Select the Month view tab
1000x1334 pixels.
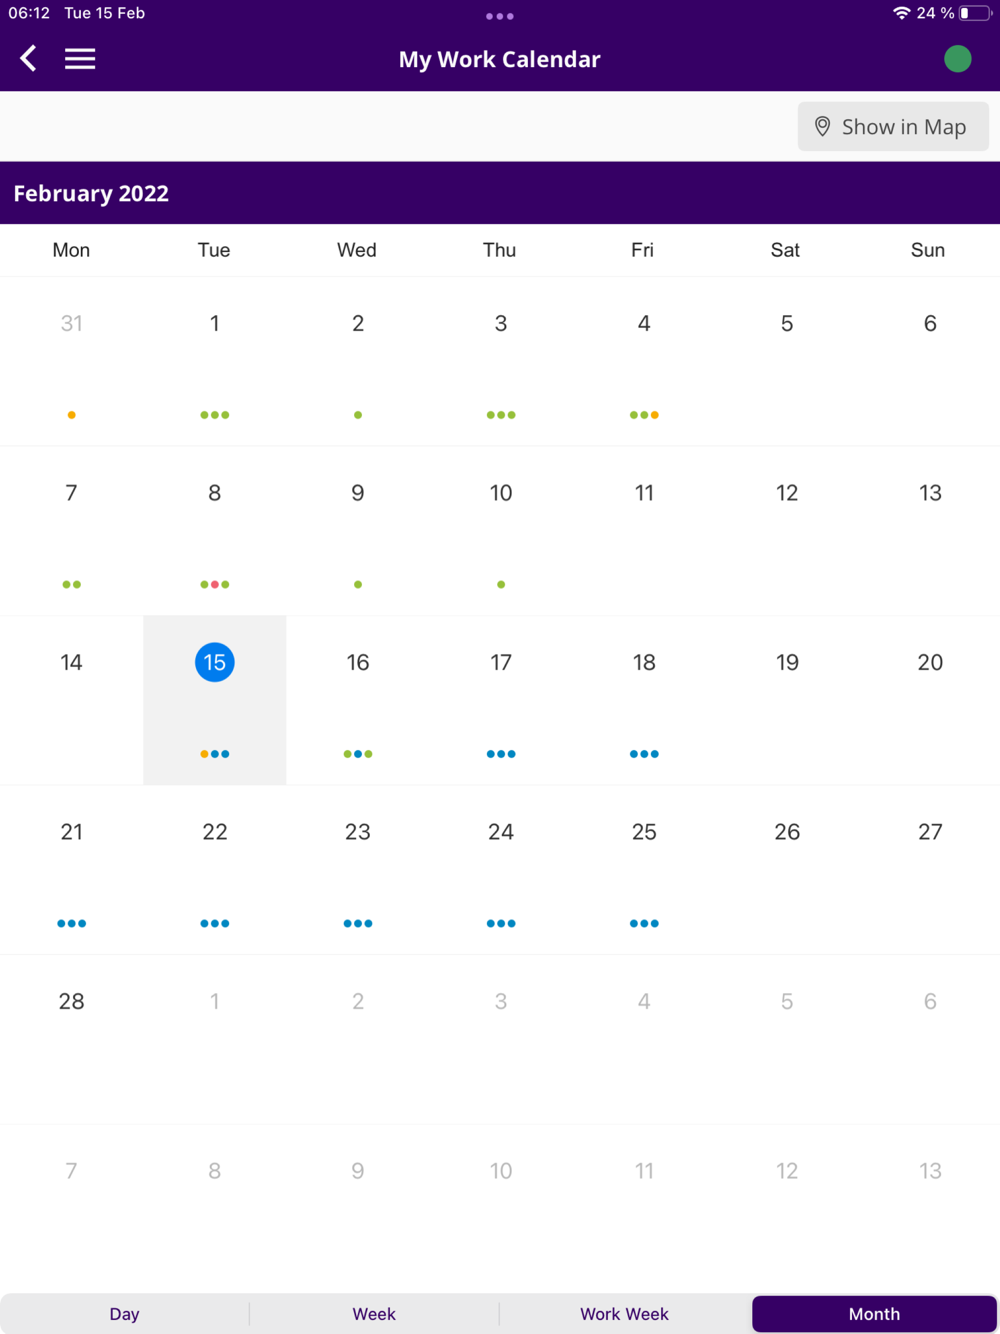click(874, 1314)
